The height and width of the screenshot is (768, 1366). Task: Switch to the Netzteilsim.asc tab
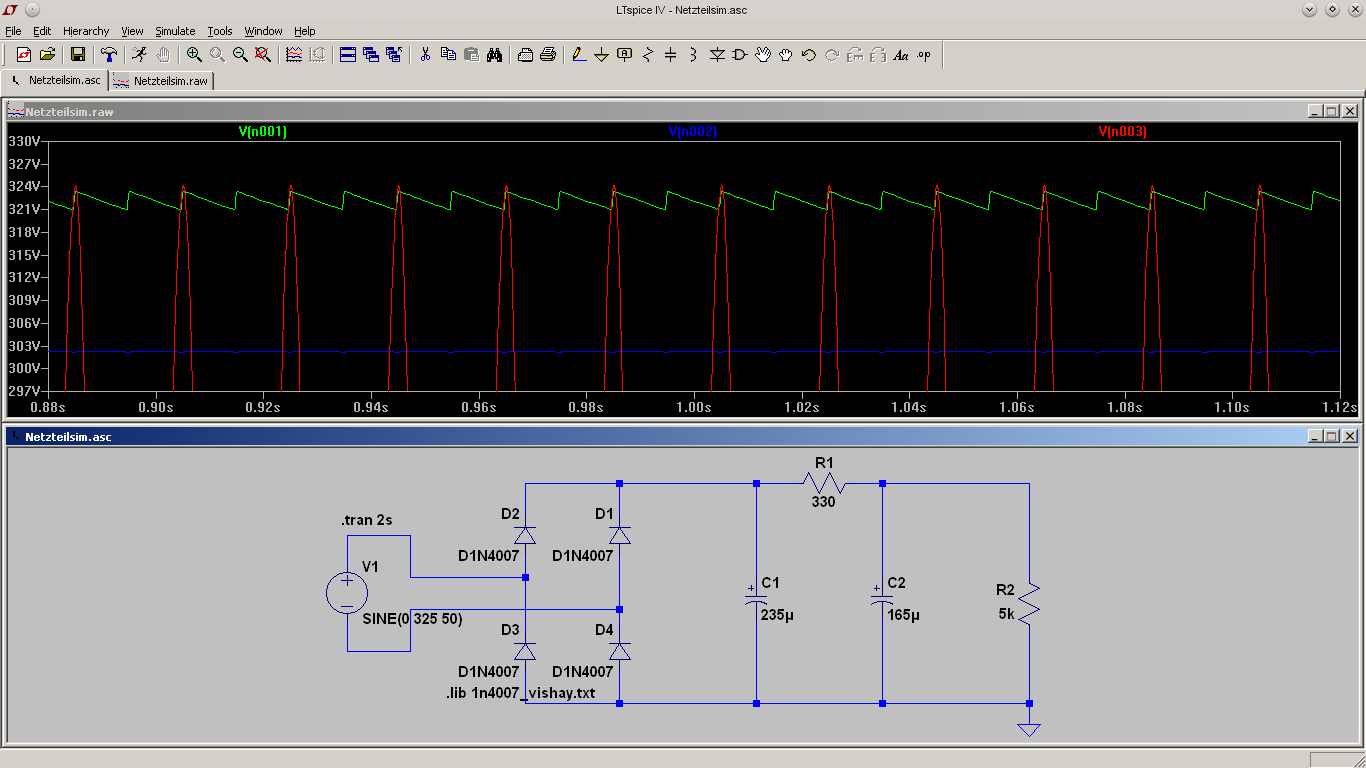64,80
